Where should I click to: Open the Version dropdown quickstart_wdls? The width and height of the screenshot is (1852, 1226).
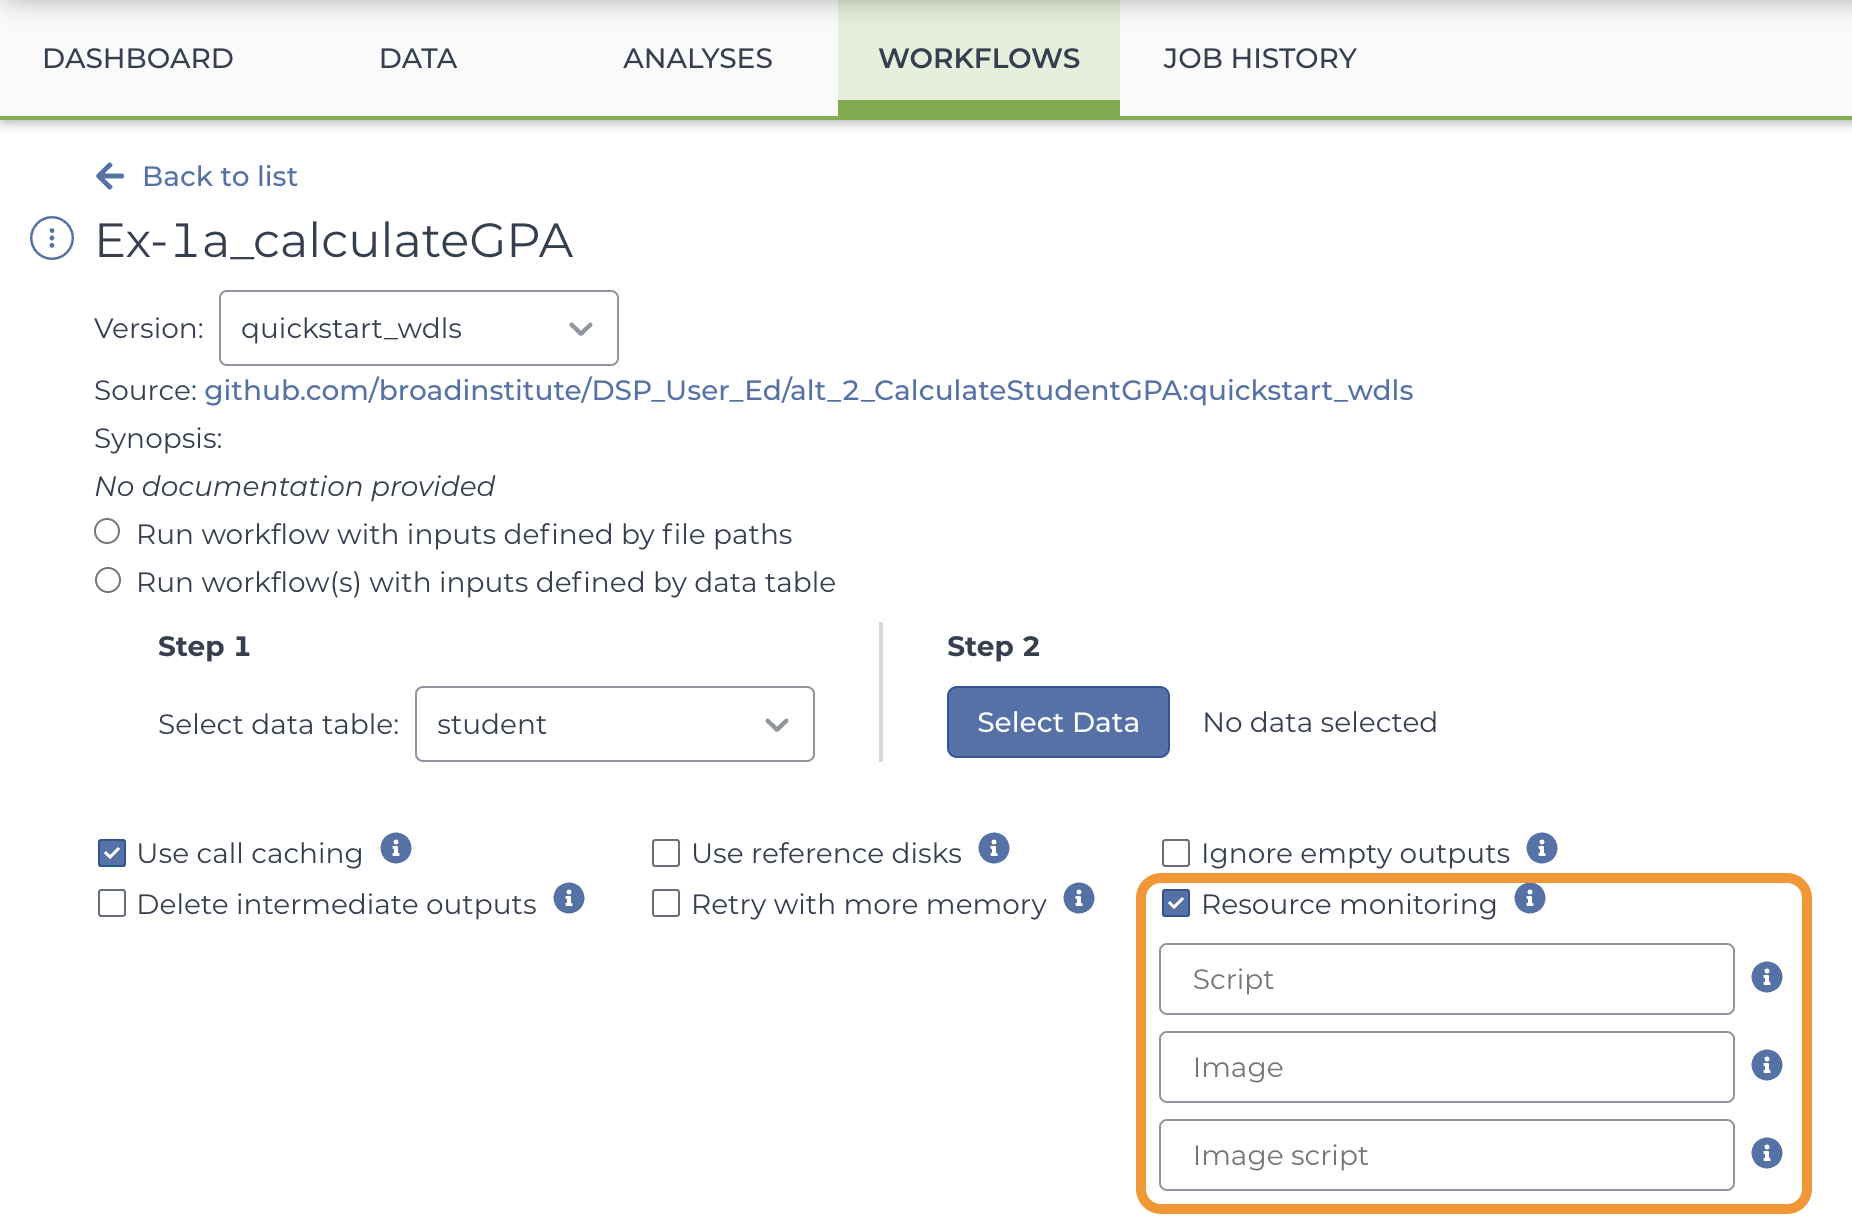419,328
